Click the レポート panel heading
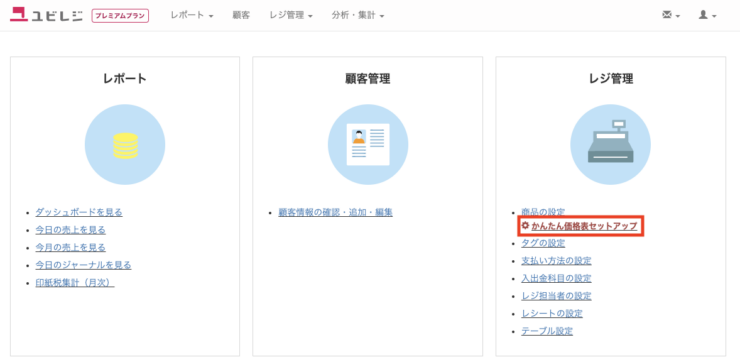 point(125,79)
